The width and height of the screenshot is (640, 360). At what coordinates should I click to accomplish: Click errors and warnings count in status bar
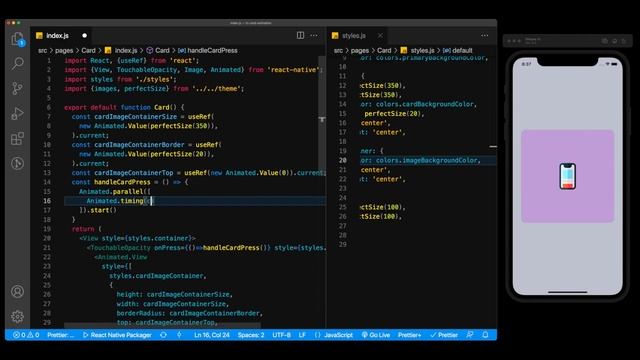[x=26, y=335]
